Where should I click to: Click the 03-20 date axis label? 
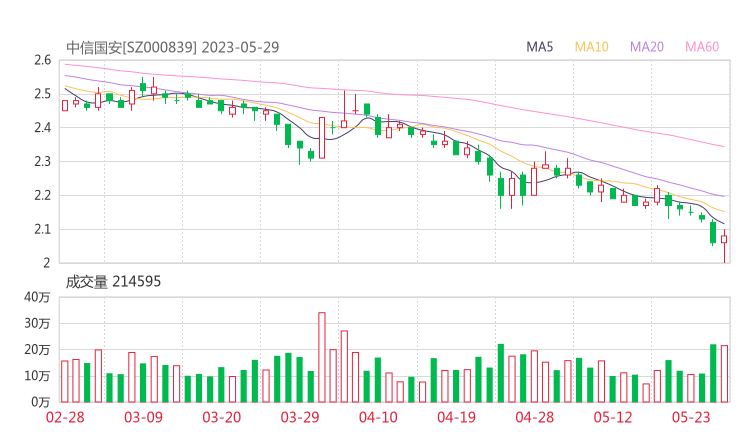[x=222, y=417]
